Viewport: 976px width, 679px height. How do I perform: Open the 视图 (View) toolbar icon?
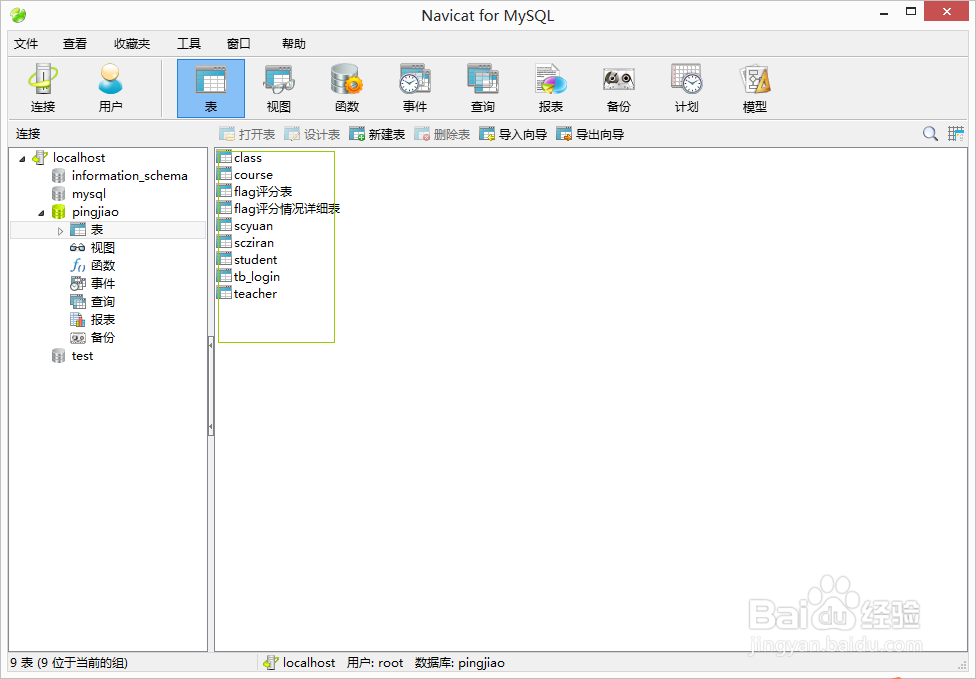[279, 88]
